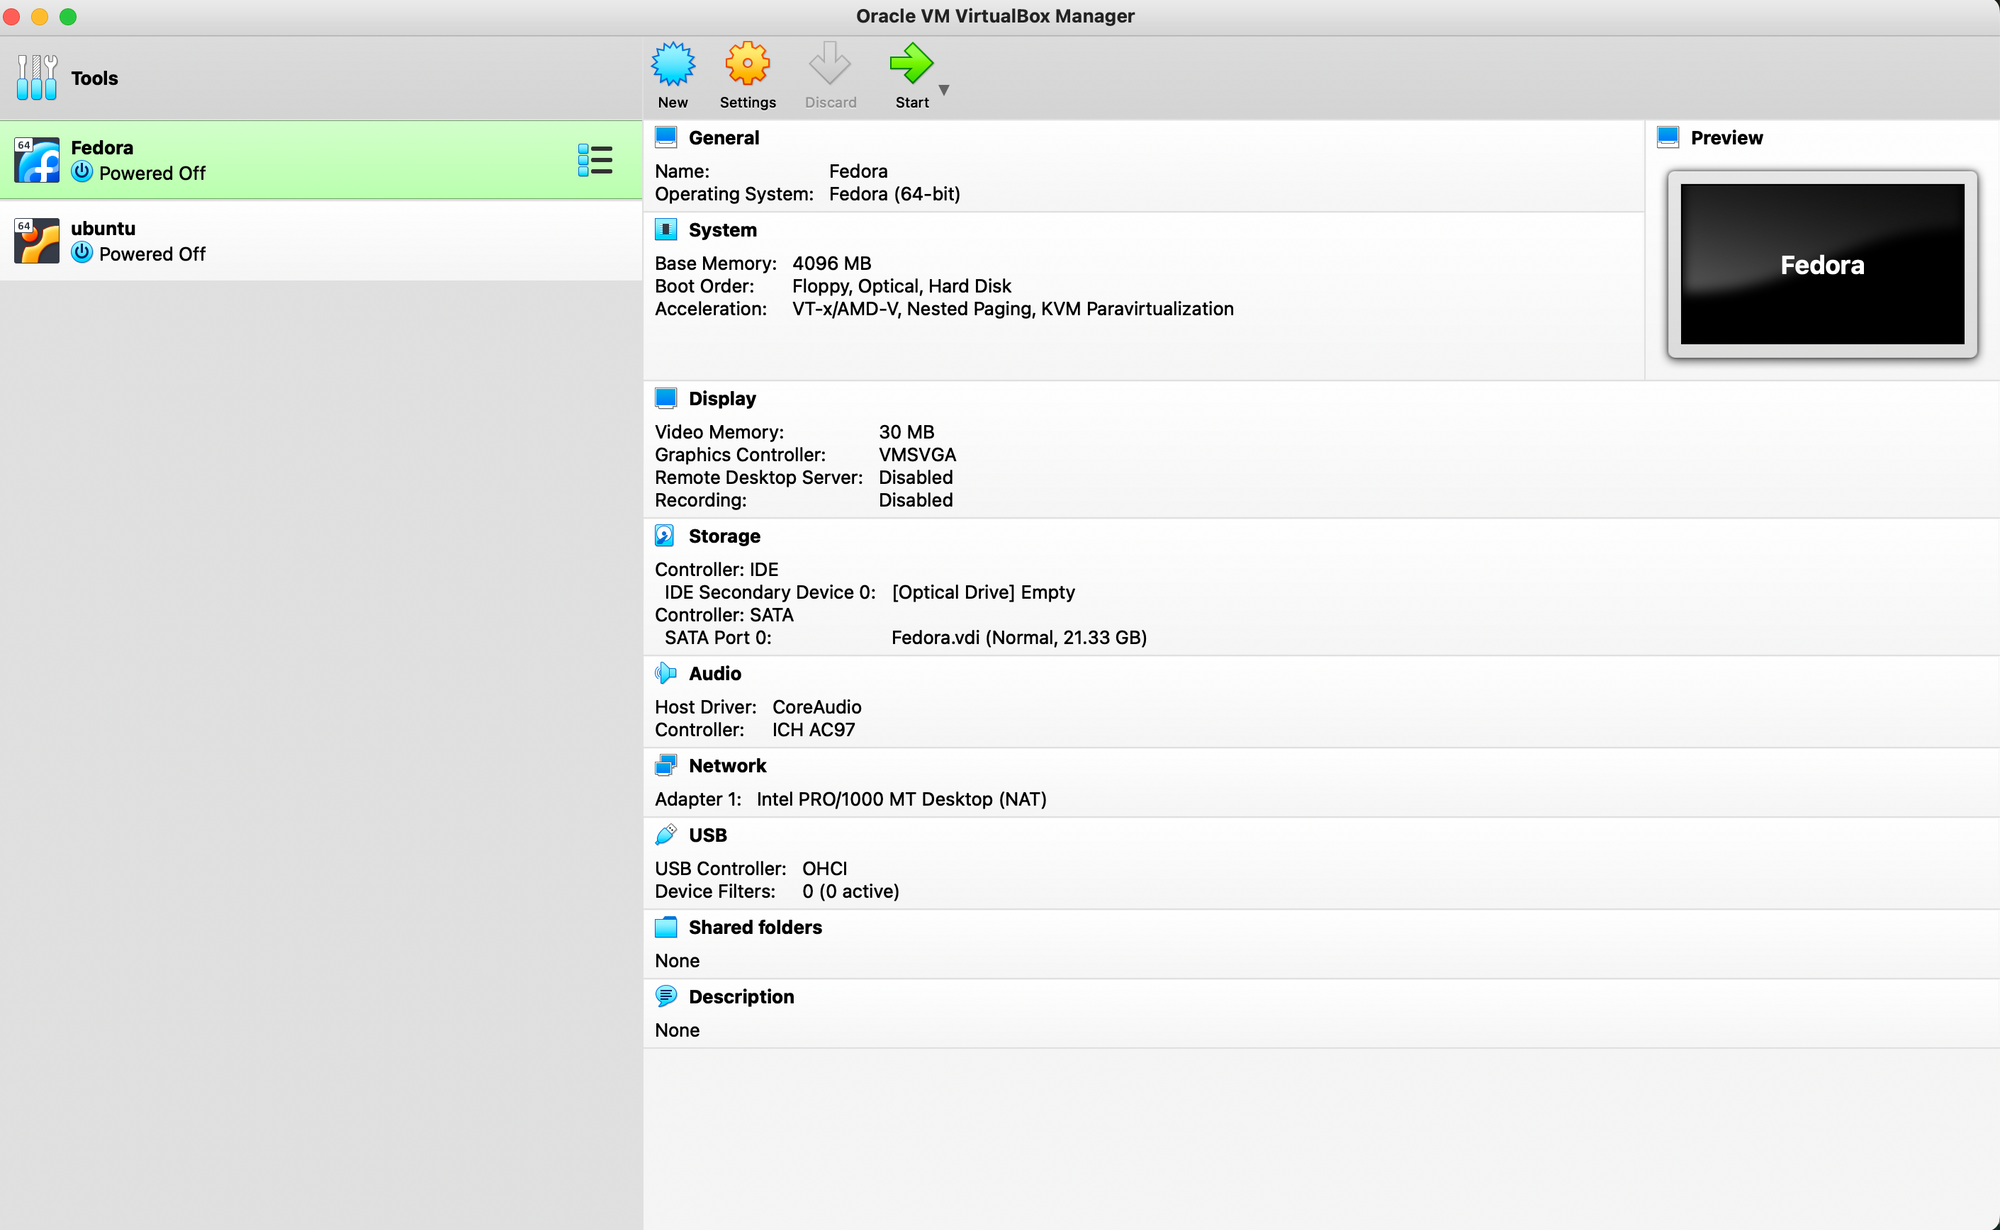2000x1230 pixels.
Task: Expand the Network section details
Action: click(727, 764)
